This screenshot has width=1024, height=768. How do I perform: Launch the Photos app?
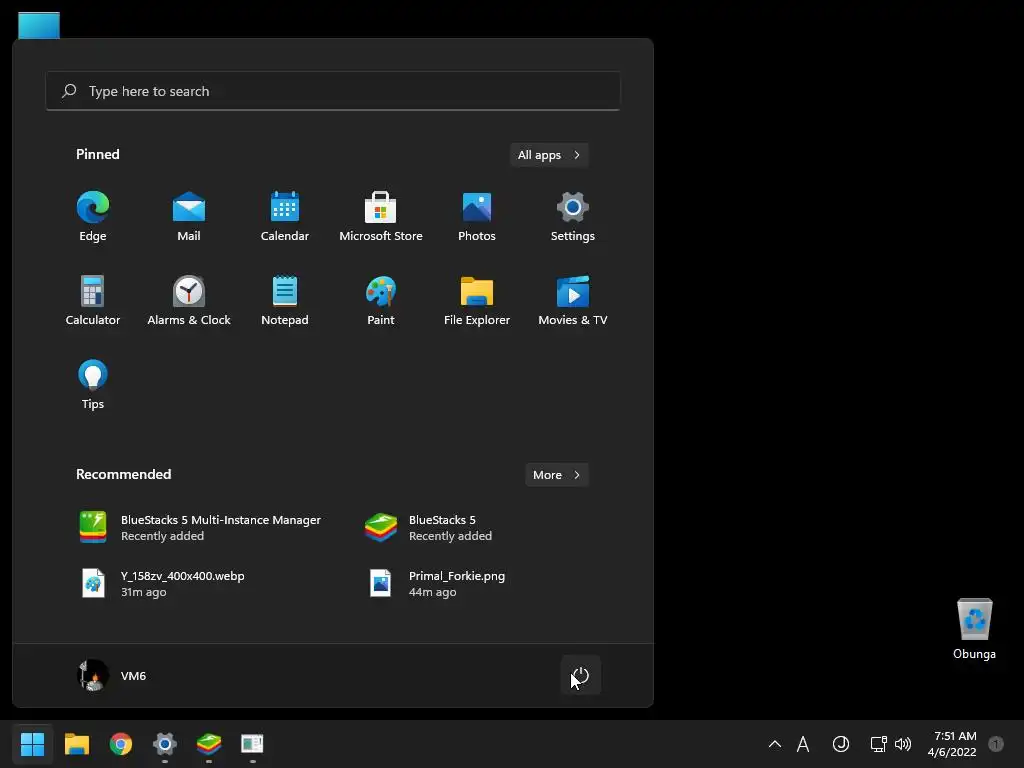tap(477, 217)
